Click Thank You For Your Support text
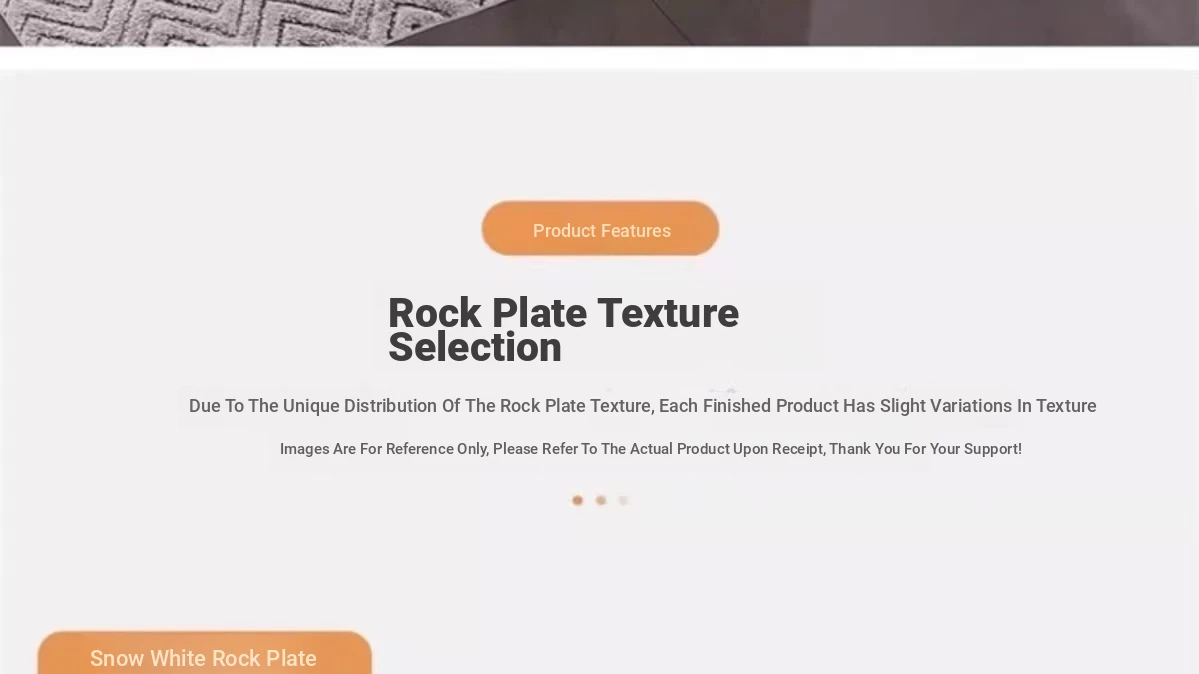 coord(925,449)
